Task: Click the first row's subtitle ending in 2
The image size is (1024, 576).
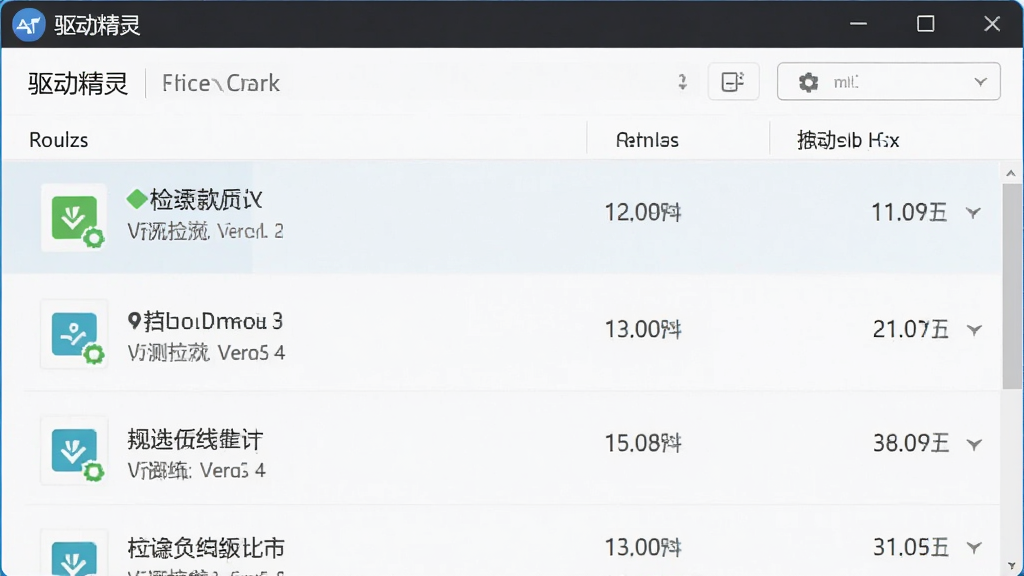Action: coord(205,231)
